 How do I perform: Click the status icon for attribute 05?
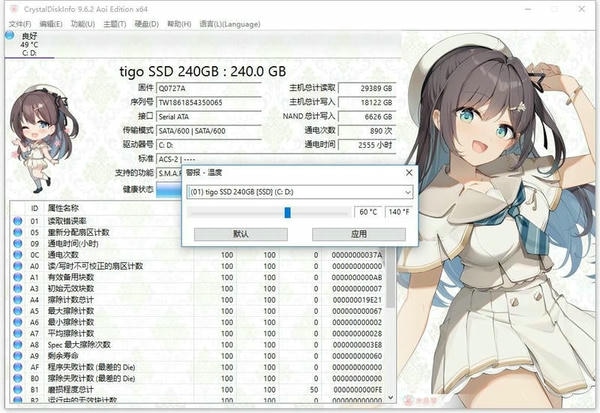pyautogui.click(x=18, y=232)
